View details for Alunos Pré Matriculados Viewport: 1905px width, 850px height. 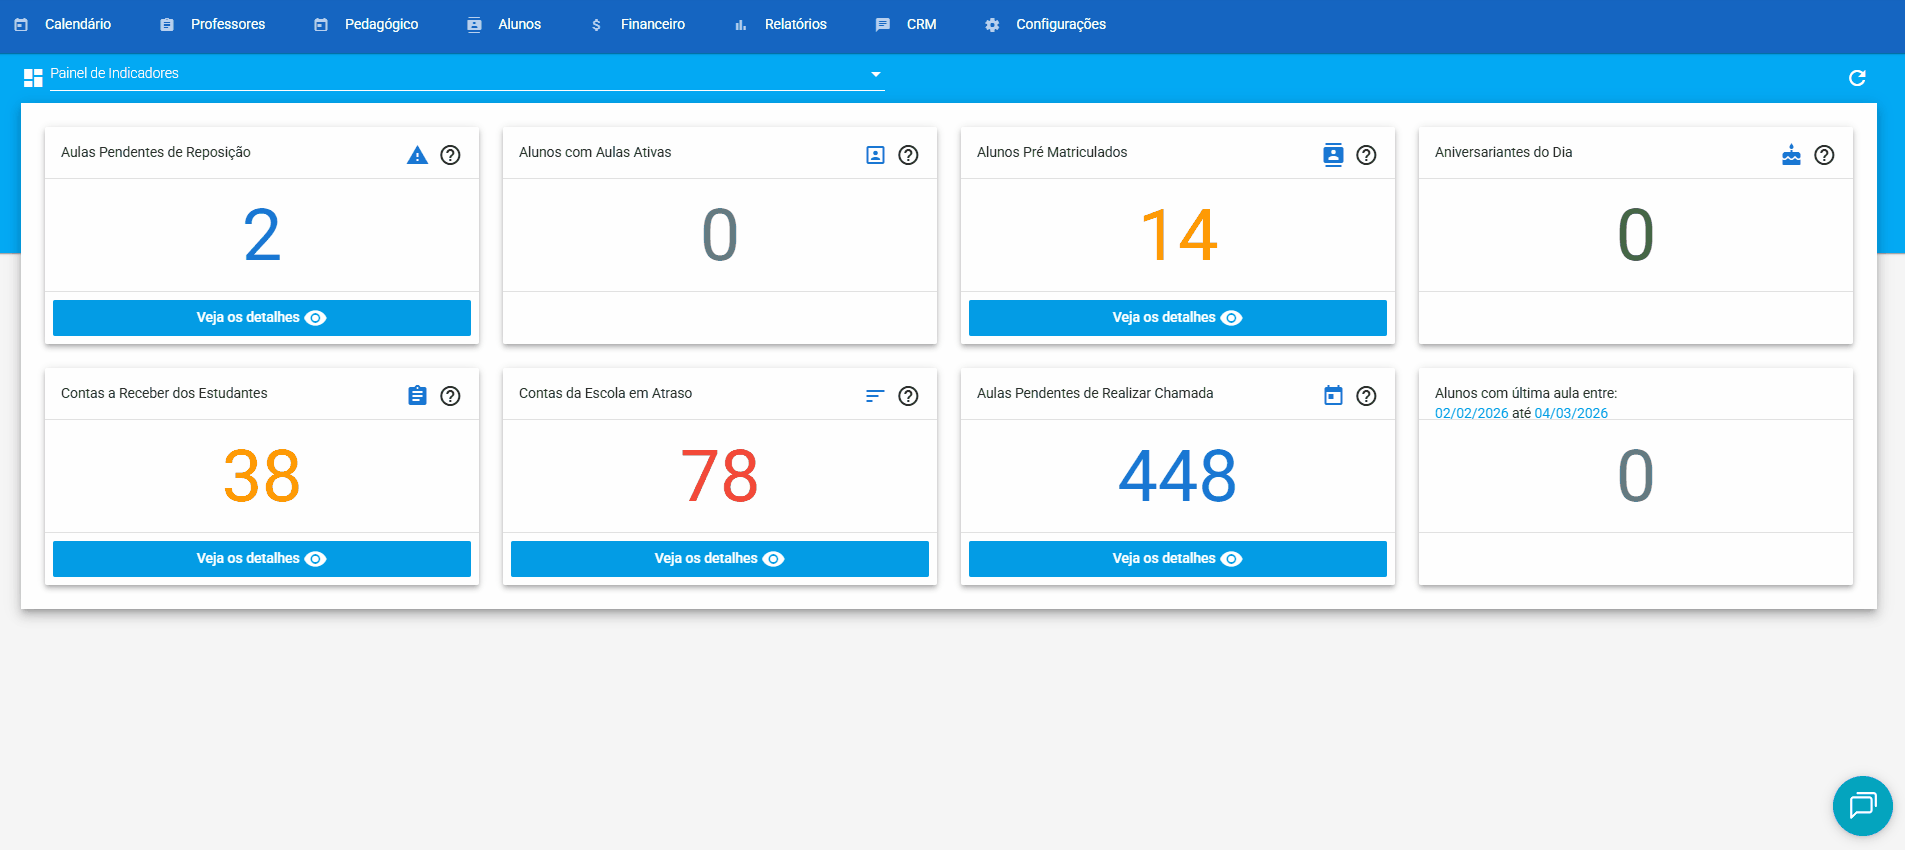1177,318
